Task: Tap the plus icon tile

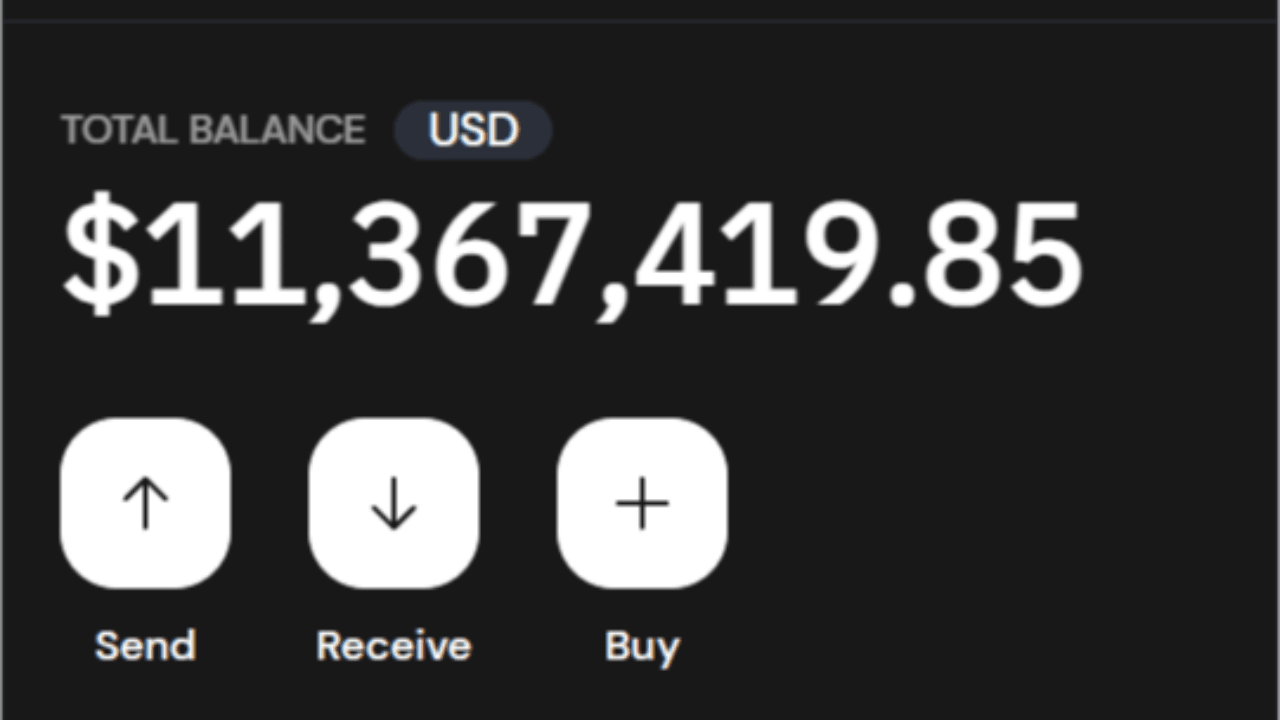Action: click(641, 503)
